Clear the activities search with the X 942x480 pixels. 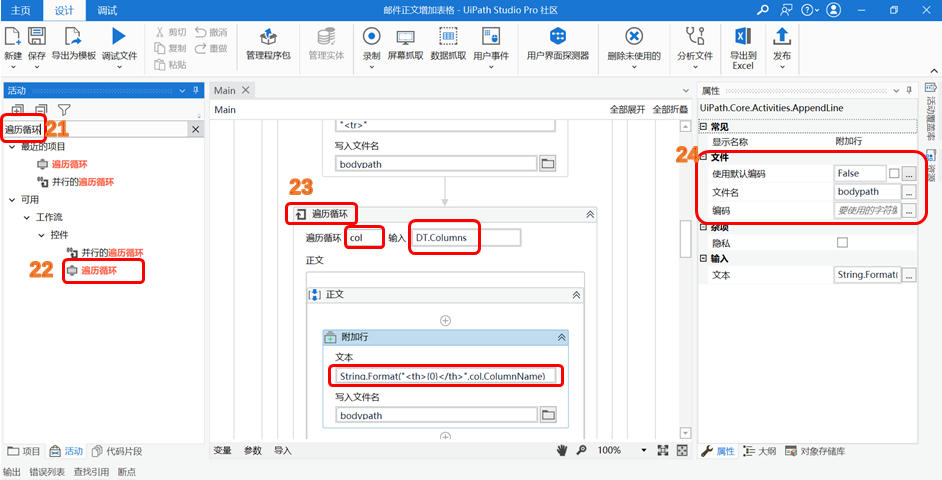[x=195, y=129]
